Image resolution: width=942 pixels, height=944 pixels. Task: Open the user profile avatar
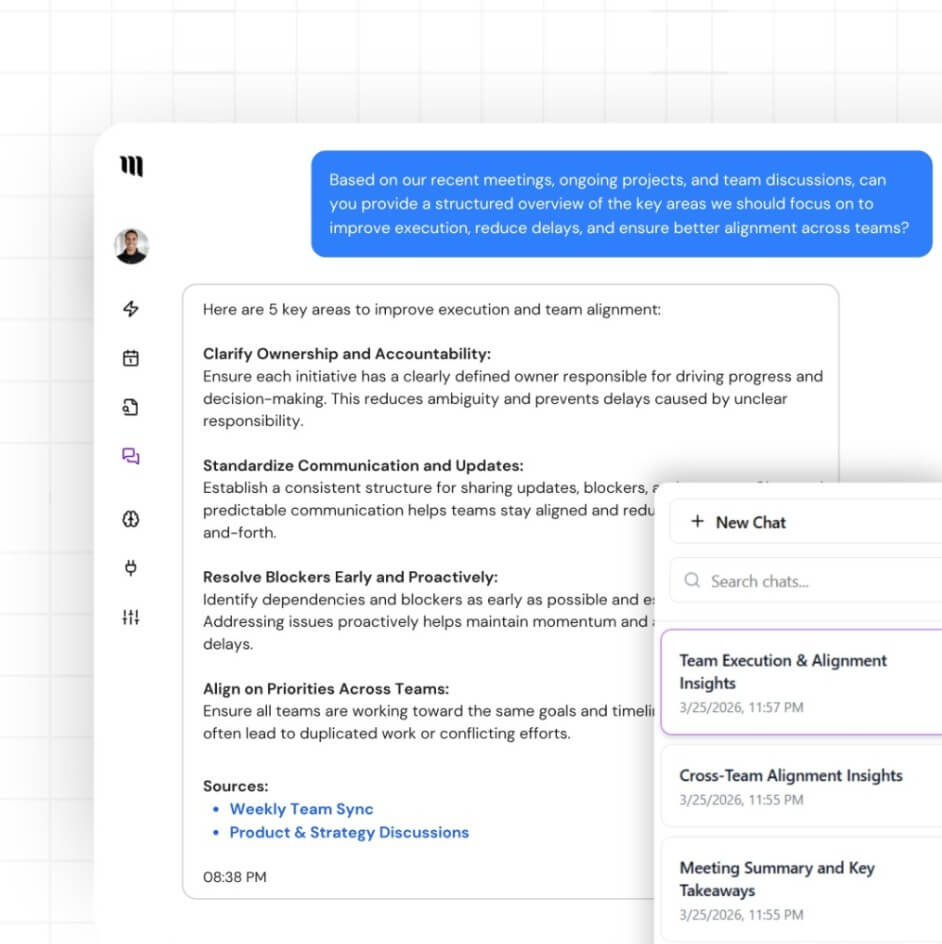tap(131, 246)
